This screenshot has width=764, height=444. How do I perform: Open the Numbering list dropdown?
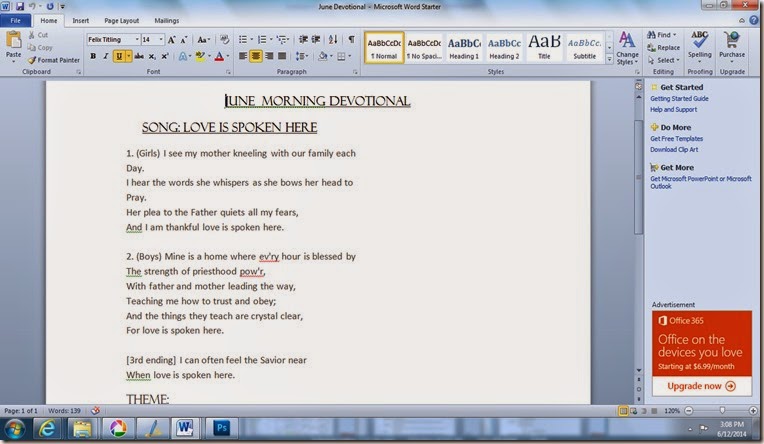[271, 39]
